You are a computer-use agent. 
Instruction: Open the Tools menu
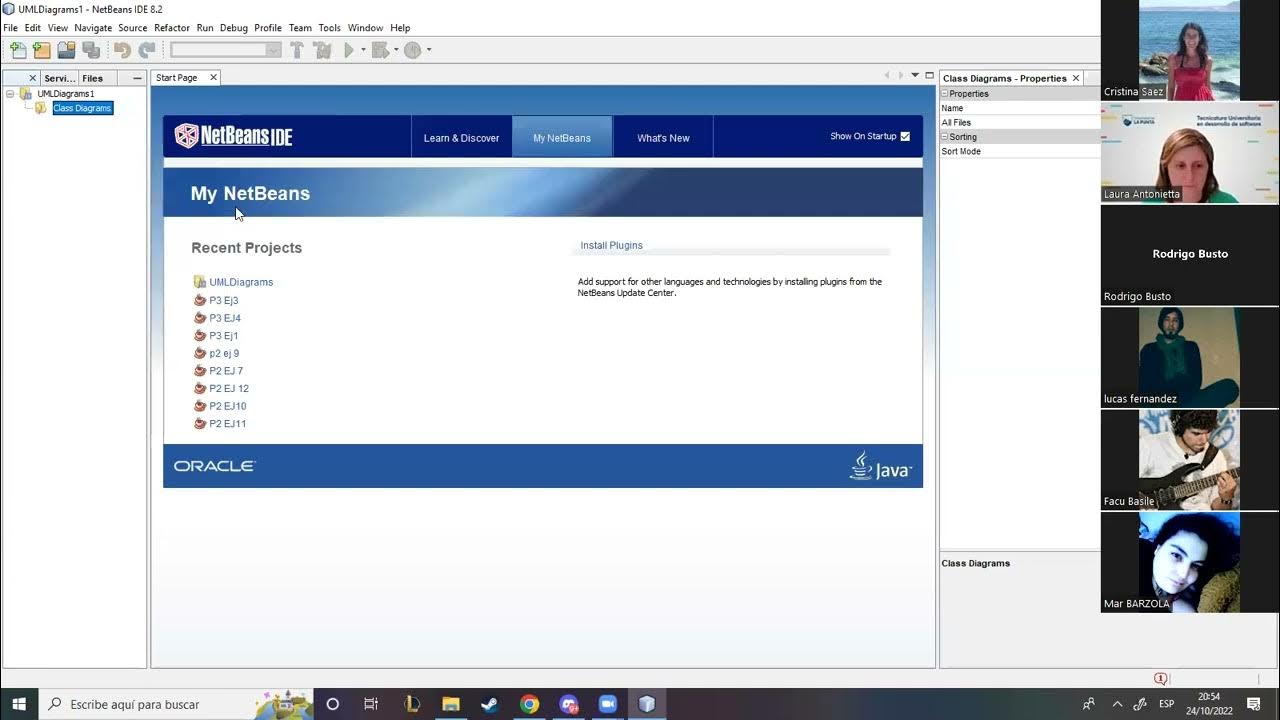(x=329, y=28)
